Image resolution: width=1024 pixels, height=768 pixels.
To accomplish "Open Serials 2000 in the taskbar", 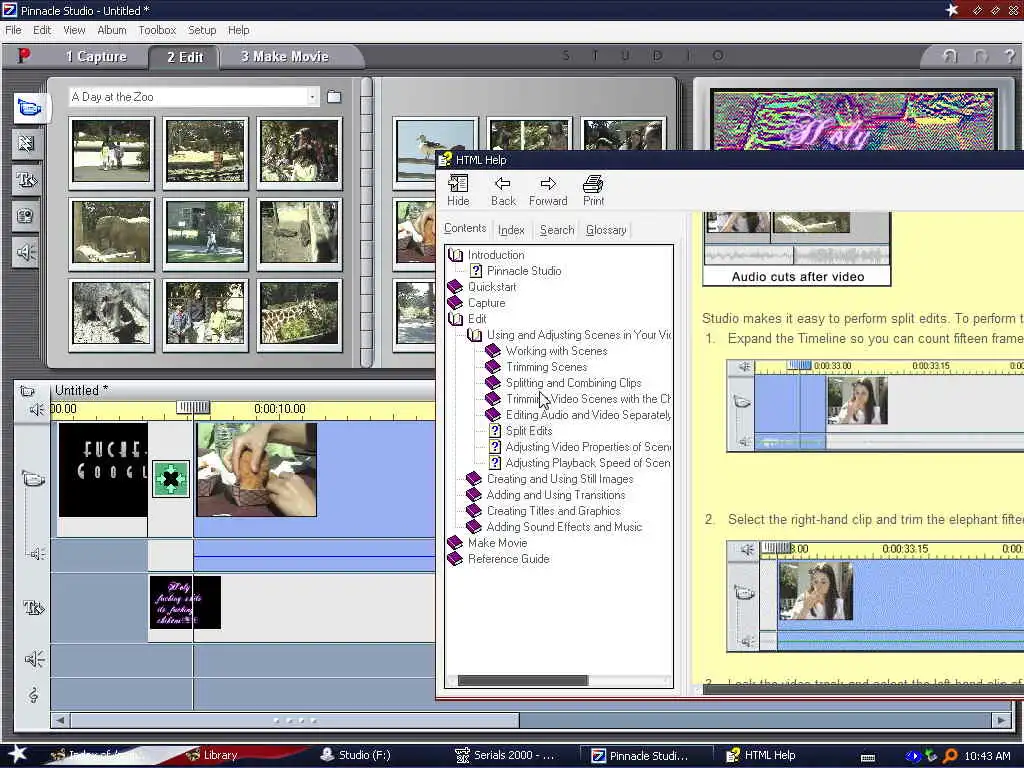I will pyautogui.click(x=505, y=756).
